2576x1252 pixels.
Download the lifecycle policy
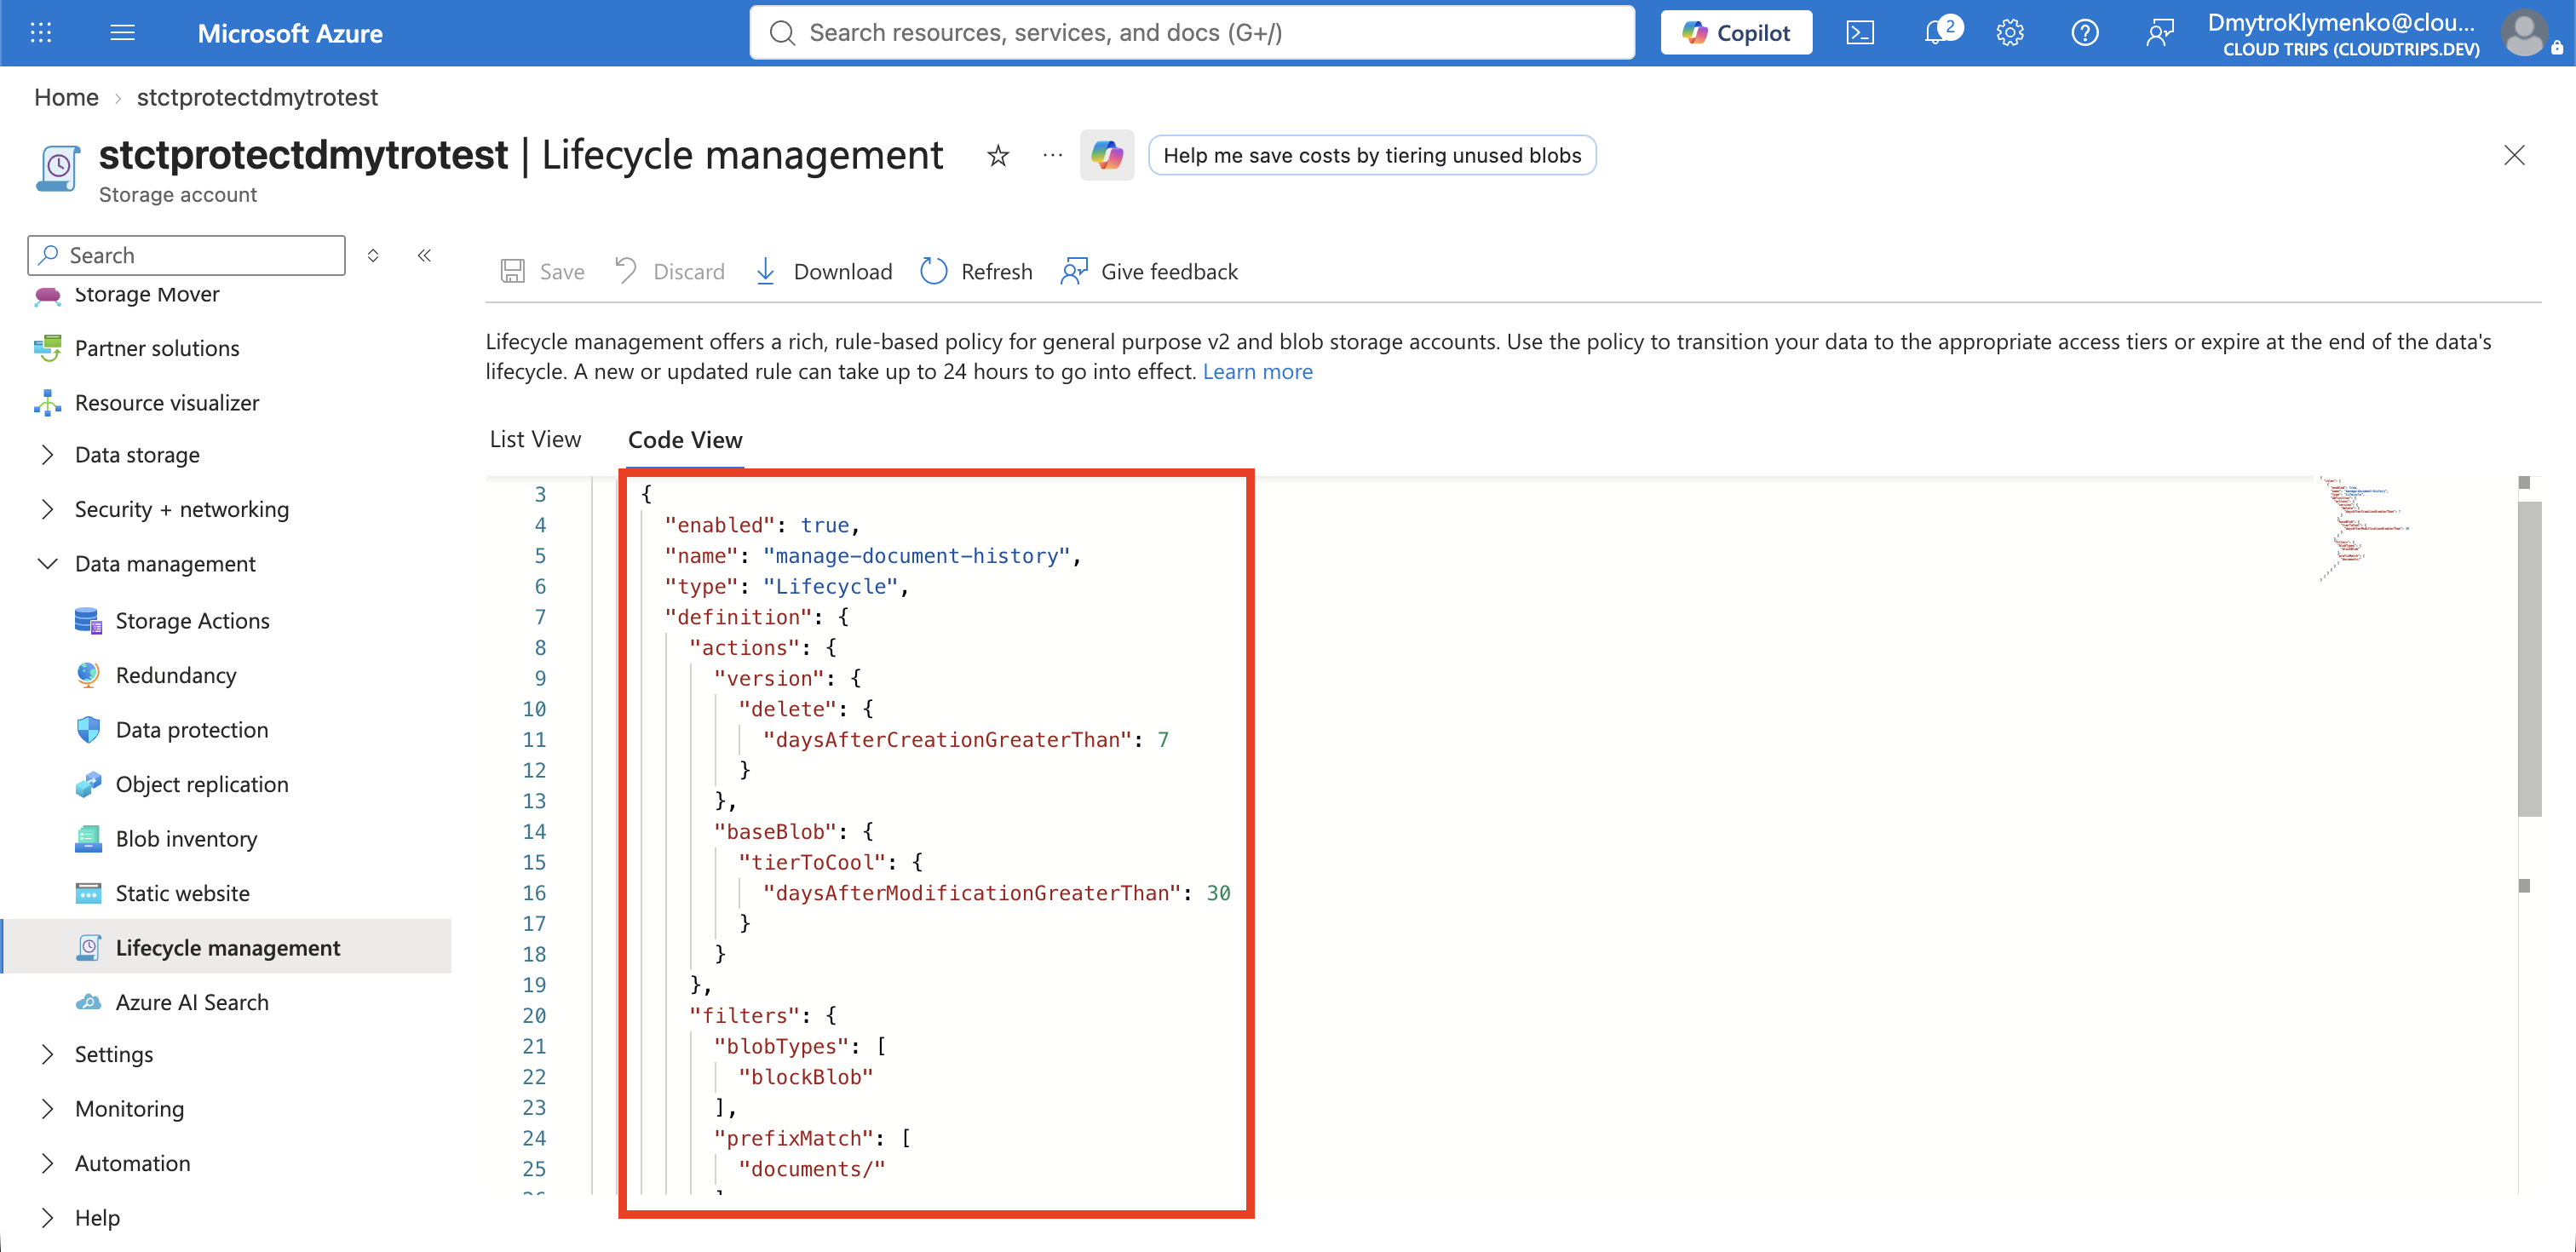coord(823,271)
